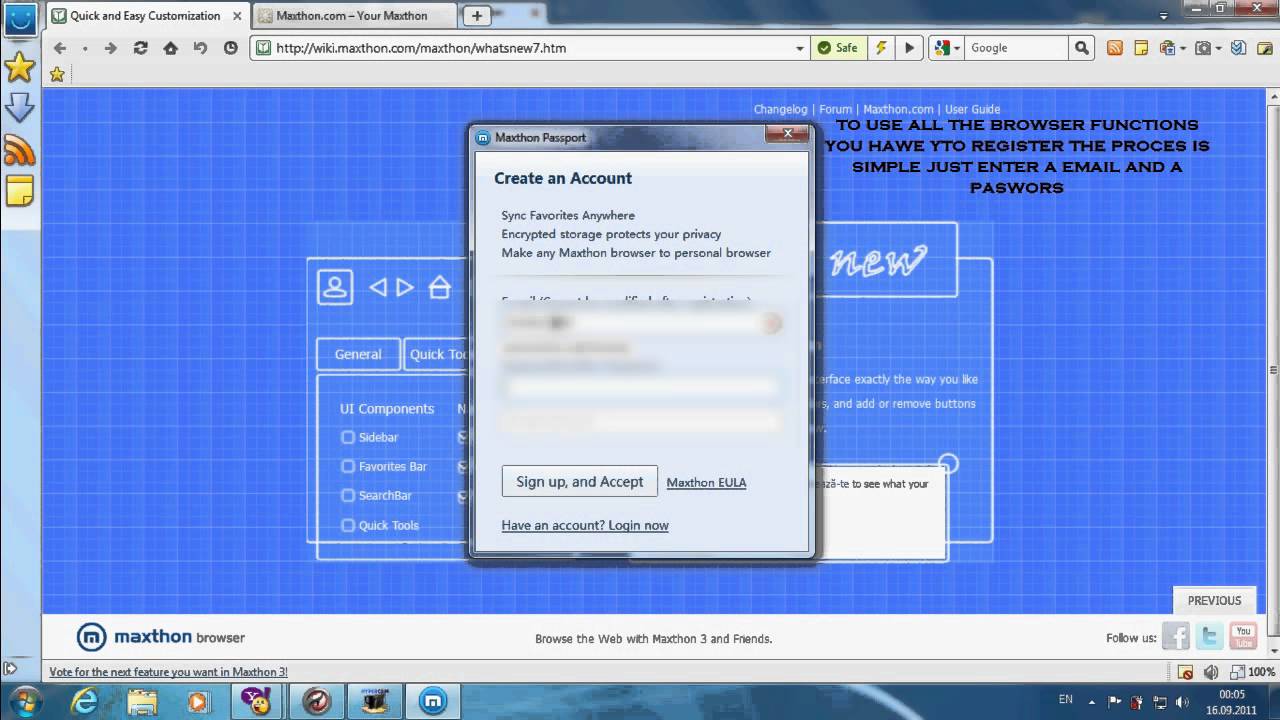Viewport: 1280px width, 720px height.
Task: Click the user profile icon in blueprint
Action: 335,287
